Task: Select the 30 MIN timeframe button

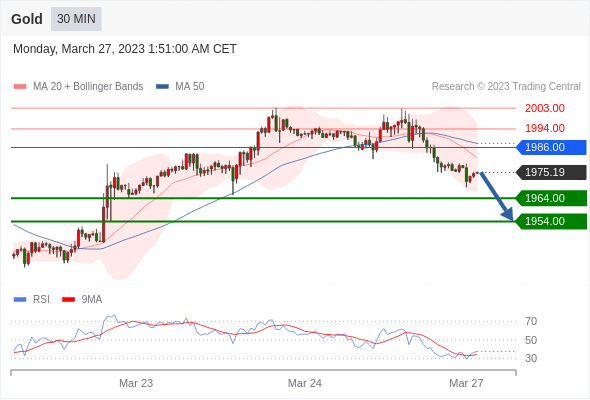Action: click(76, 19)
